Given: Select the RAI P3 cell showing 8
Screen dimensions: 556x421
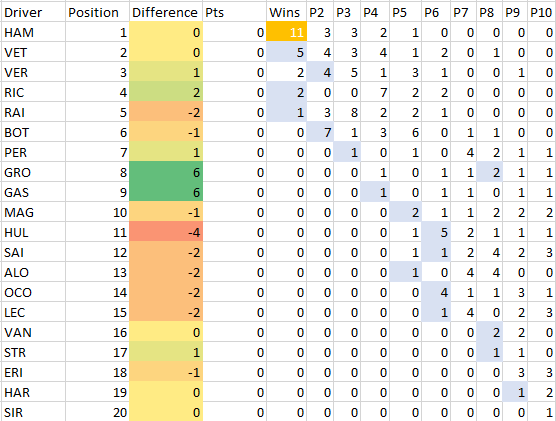Looking at the screenshot, I should (x=347, y=112).
